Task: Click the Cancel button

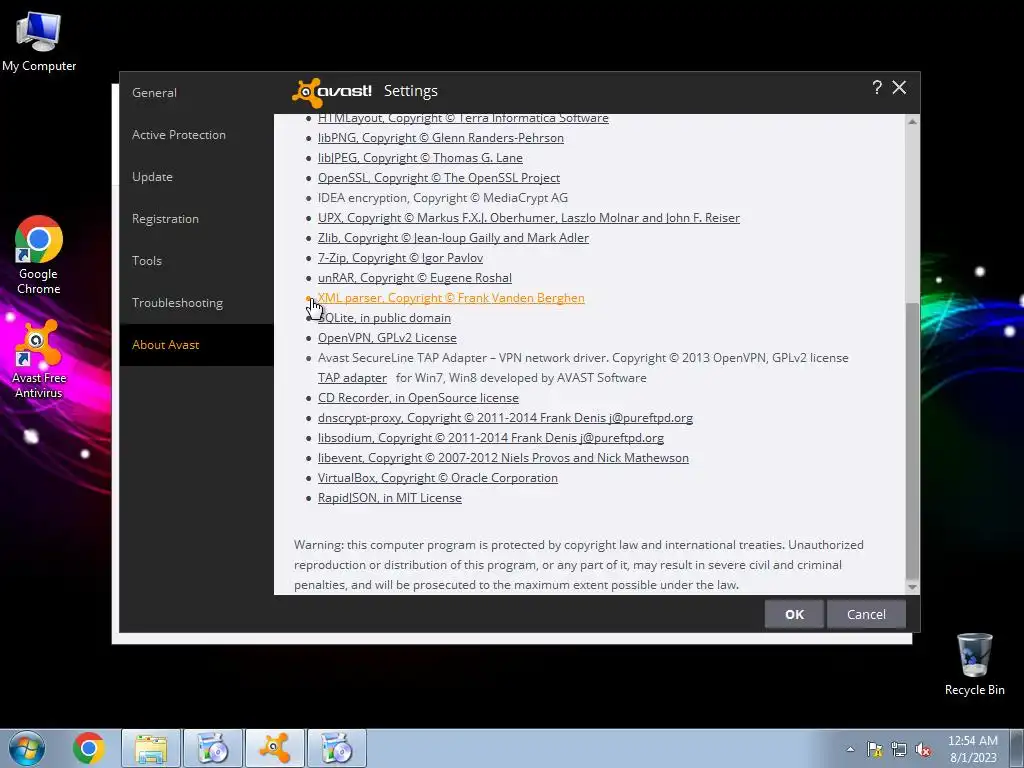Action: pyautogui.click(x=866, y=615)
